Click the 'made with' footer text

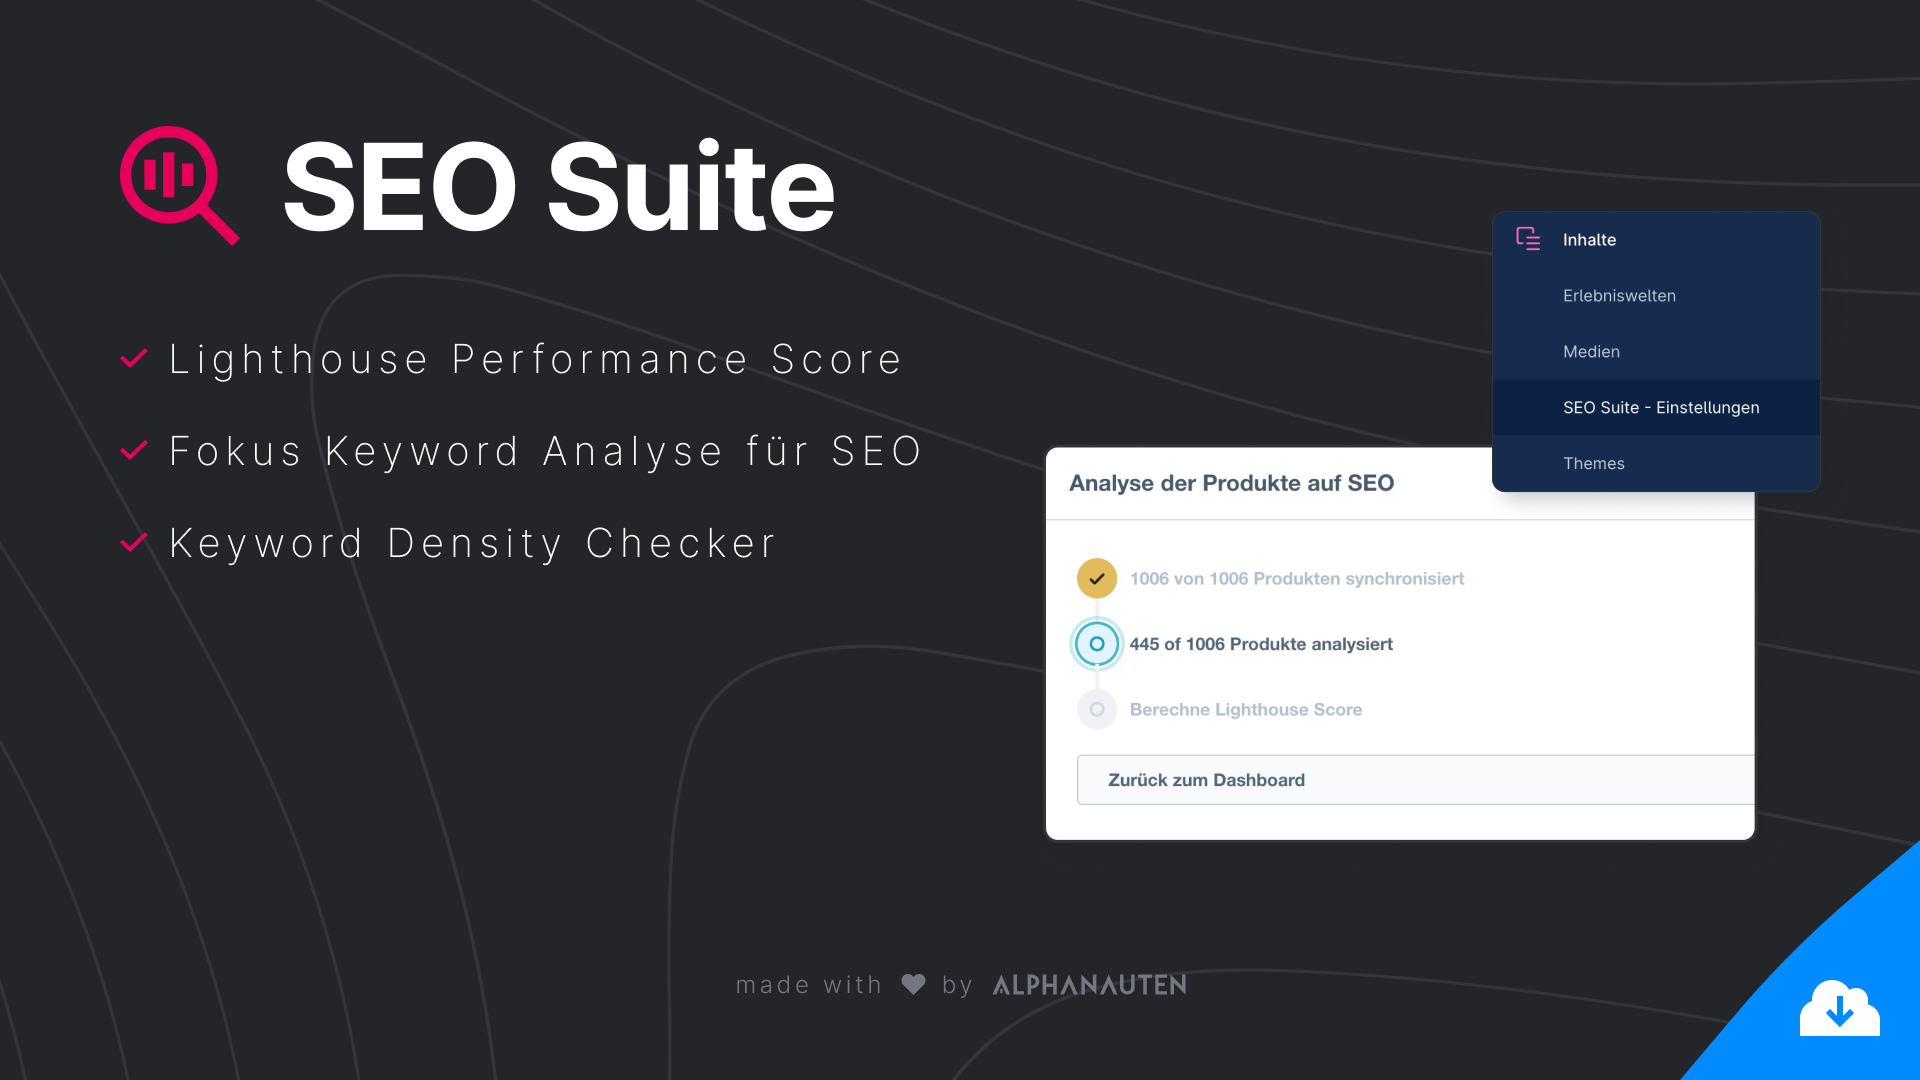pyautogui.click(x=809, y=985)
